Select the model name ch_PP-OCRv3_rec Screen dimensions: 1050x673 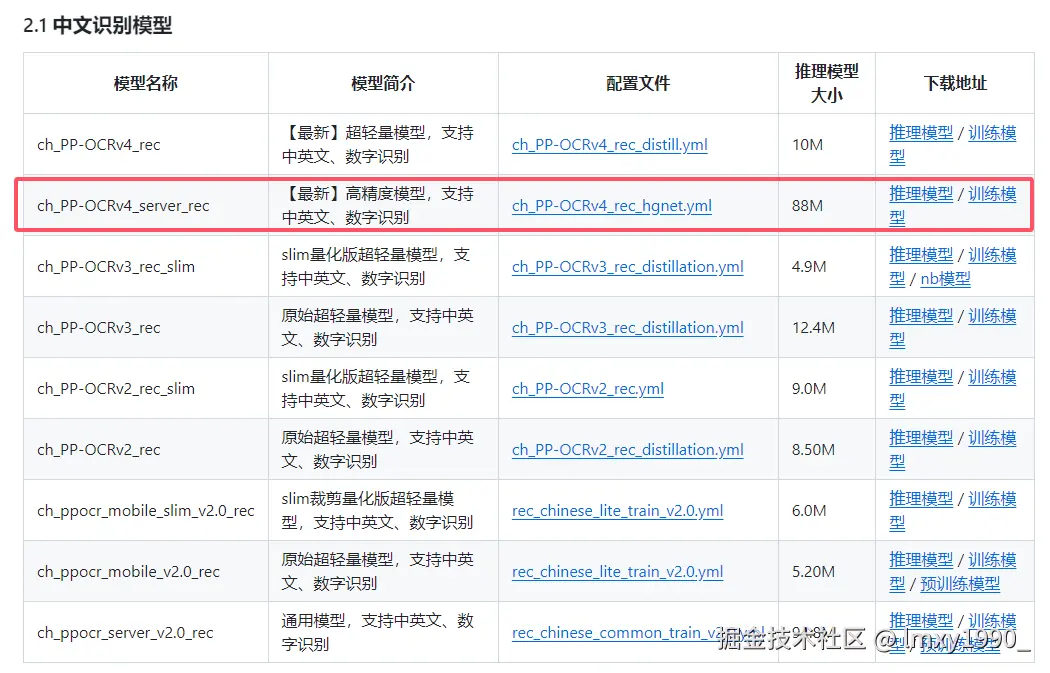pos(98,327)
